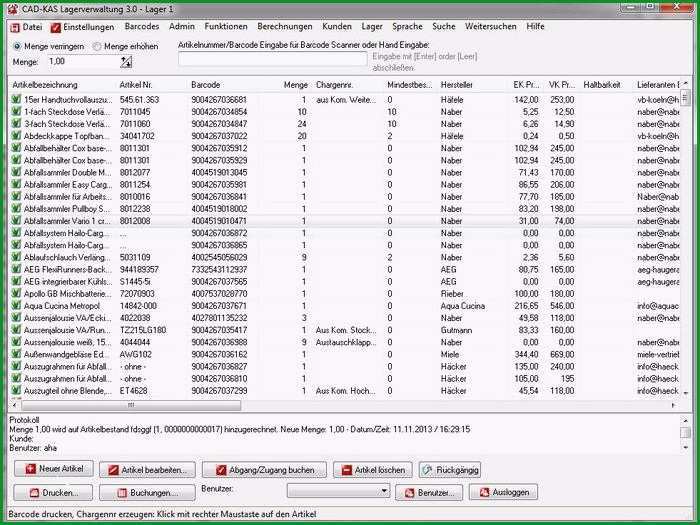Open the Benutzer dropdown list
Viewport: 700px width, 525px height.
[383, 491]
